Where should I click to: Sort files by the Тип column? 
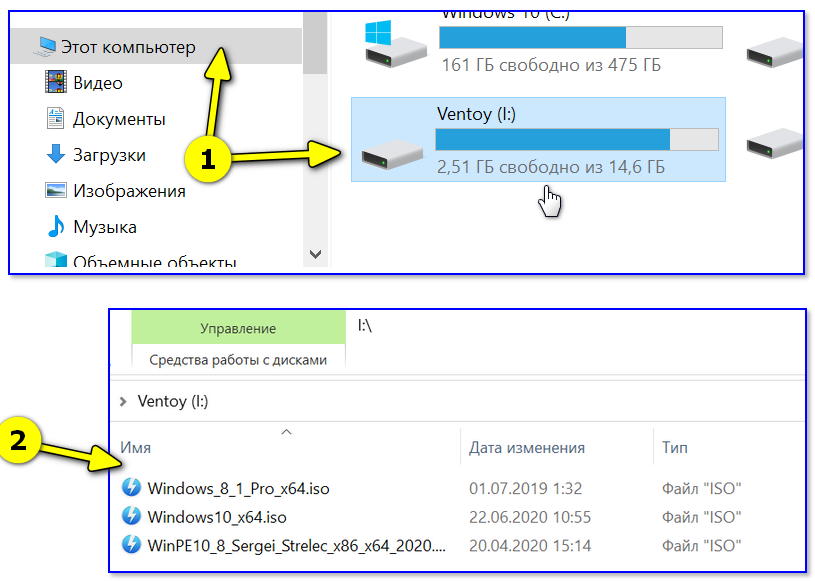point(675,448)
